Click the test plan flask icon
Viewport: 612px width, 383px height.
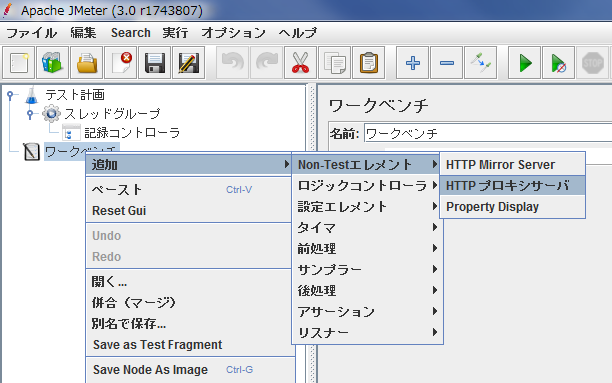[31, 95]
